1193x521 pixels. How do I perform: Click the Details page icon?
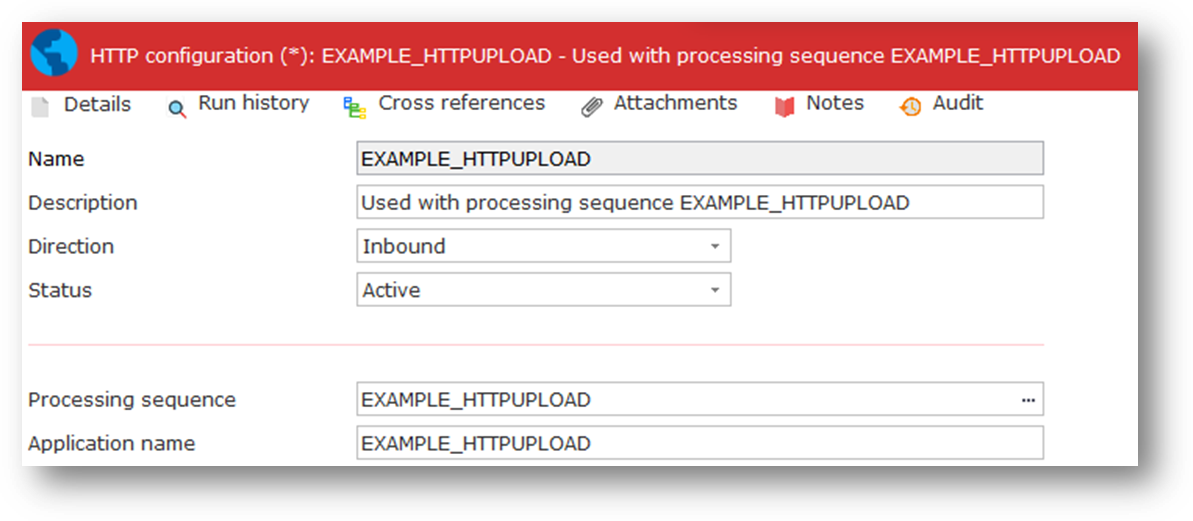click(39, 106)
